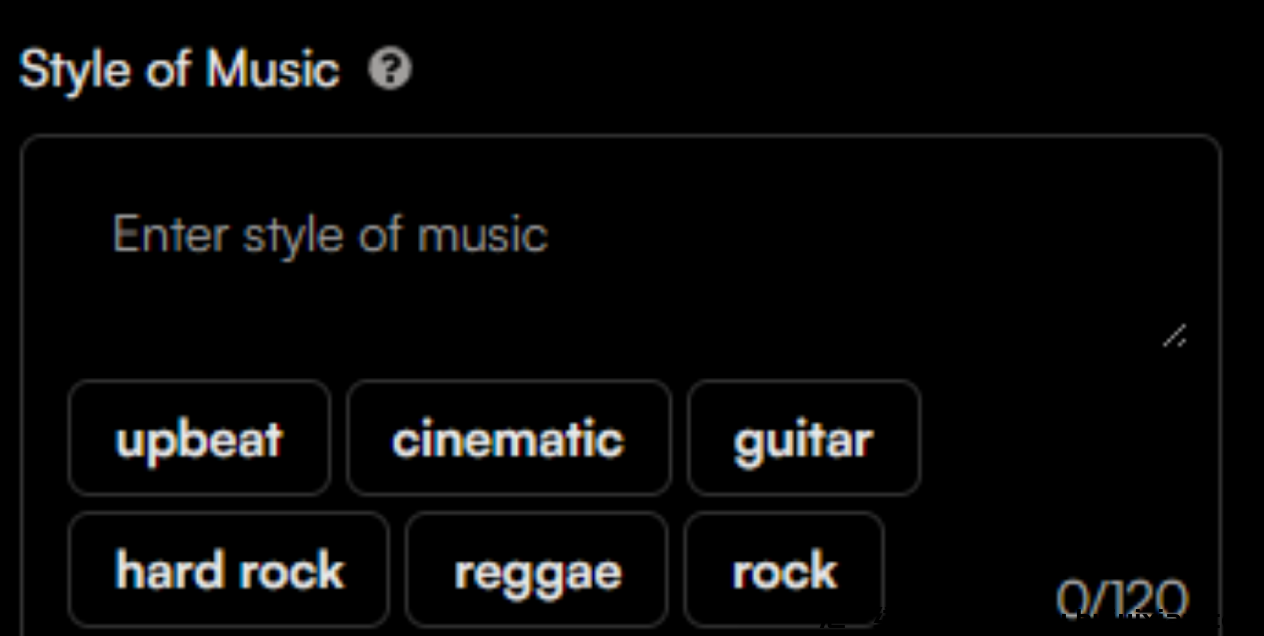Apply the hard rock genre chip

pyautogui.click(x=228, y=570)
